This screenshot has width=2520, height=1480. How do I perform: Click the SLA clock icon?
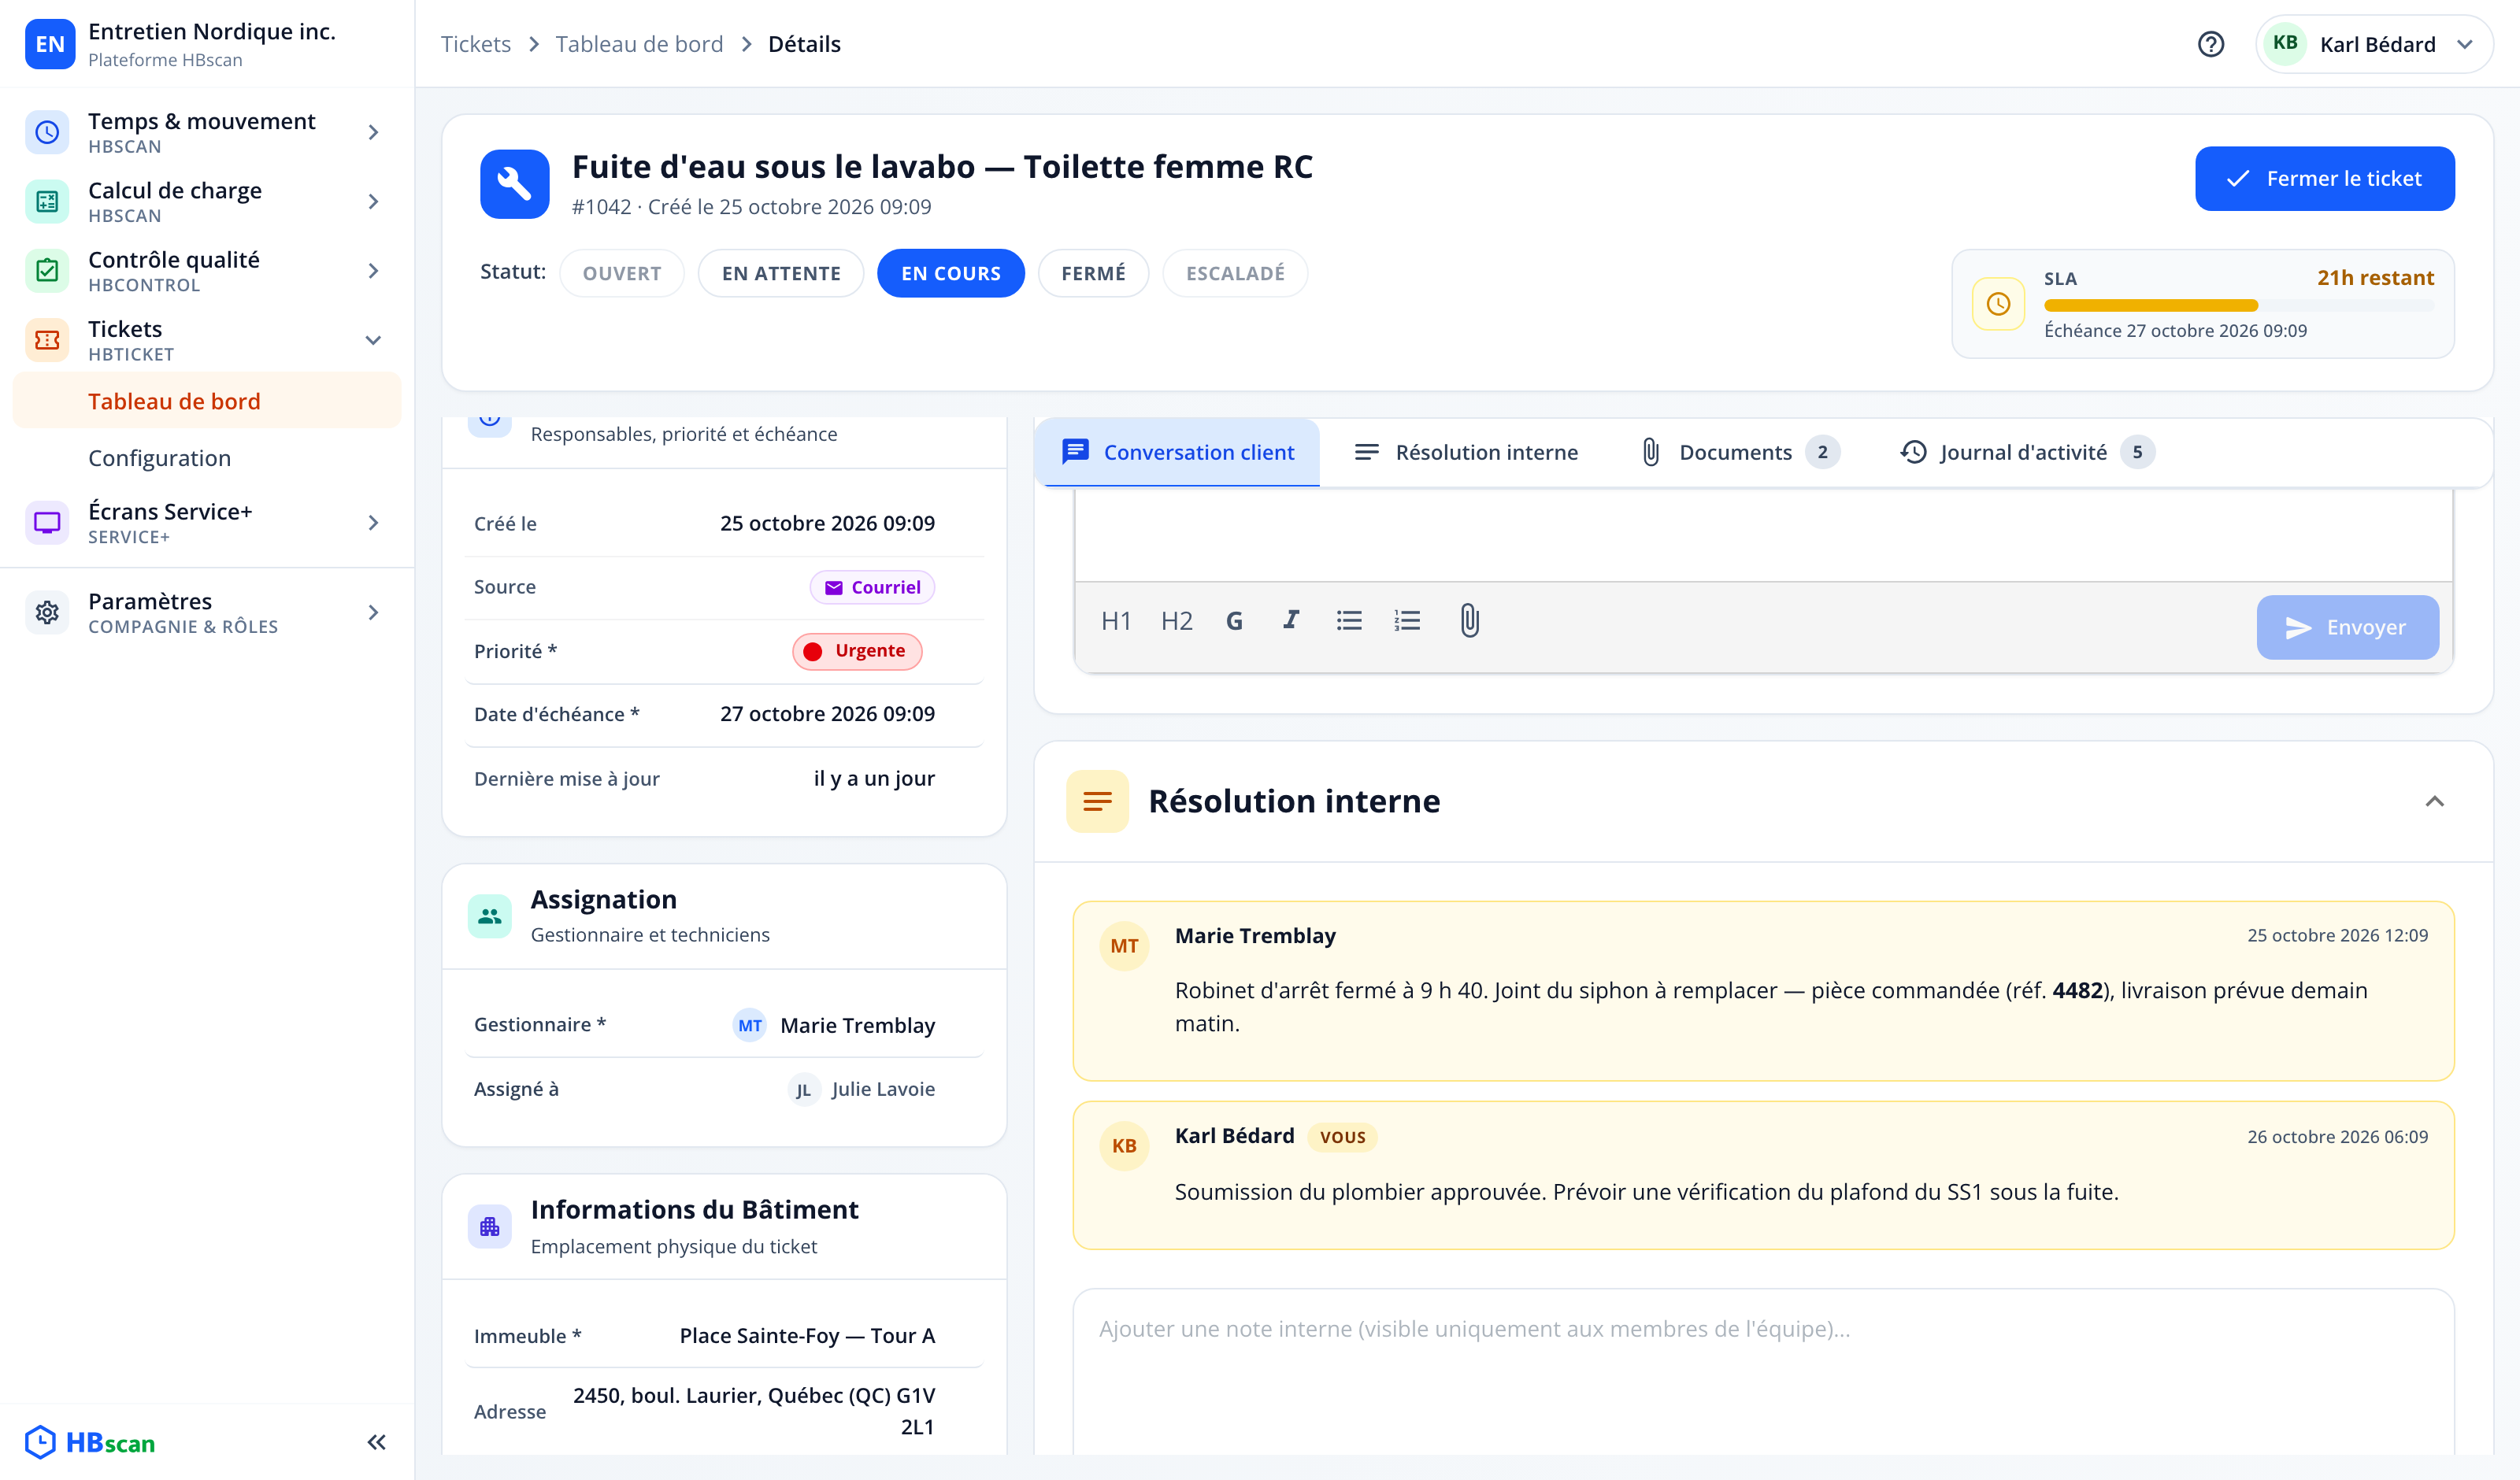pos(1998,304)
